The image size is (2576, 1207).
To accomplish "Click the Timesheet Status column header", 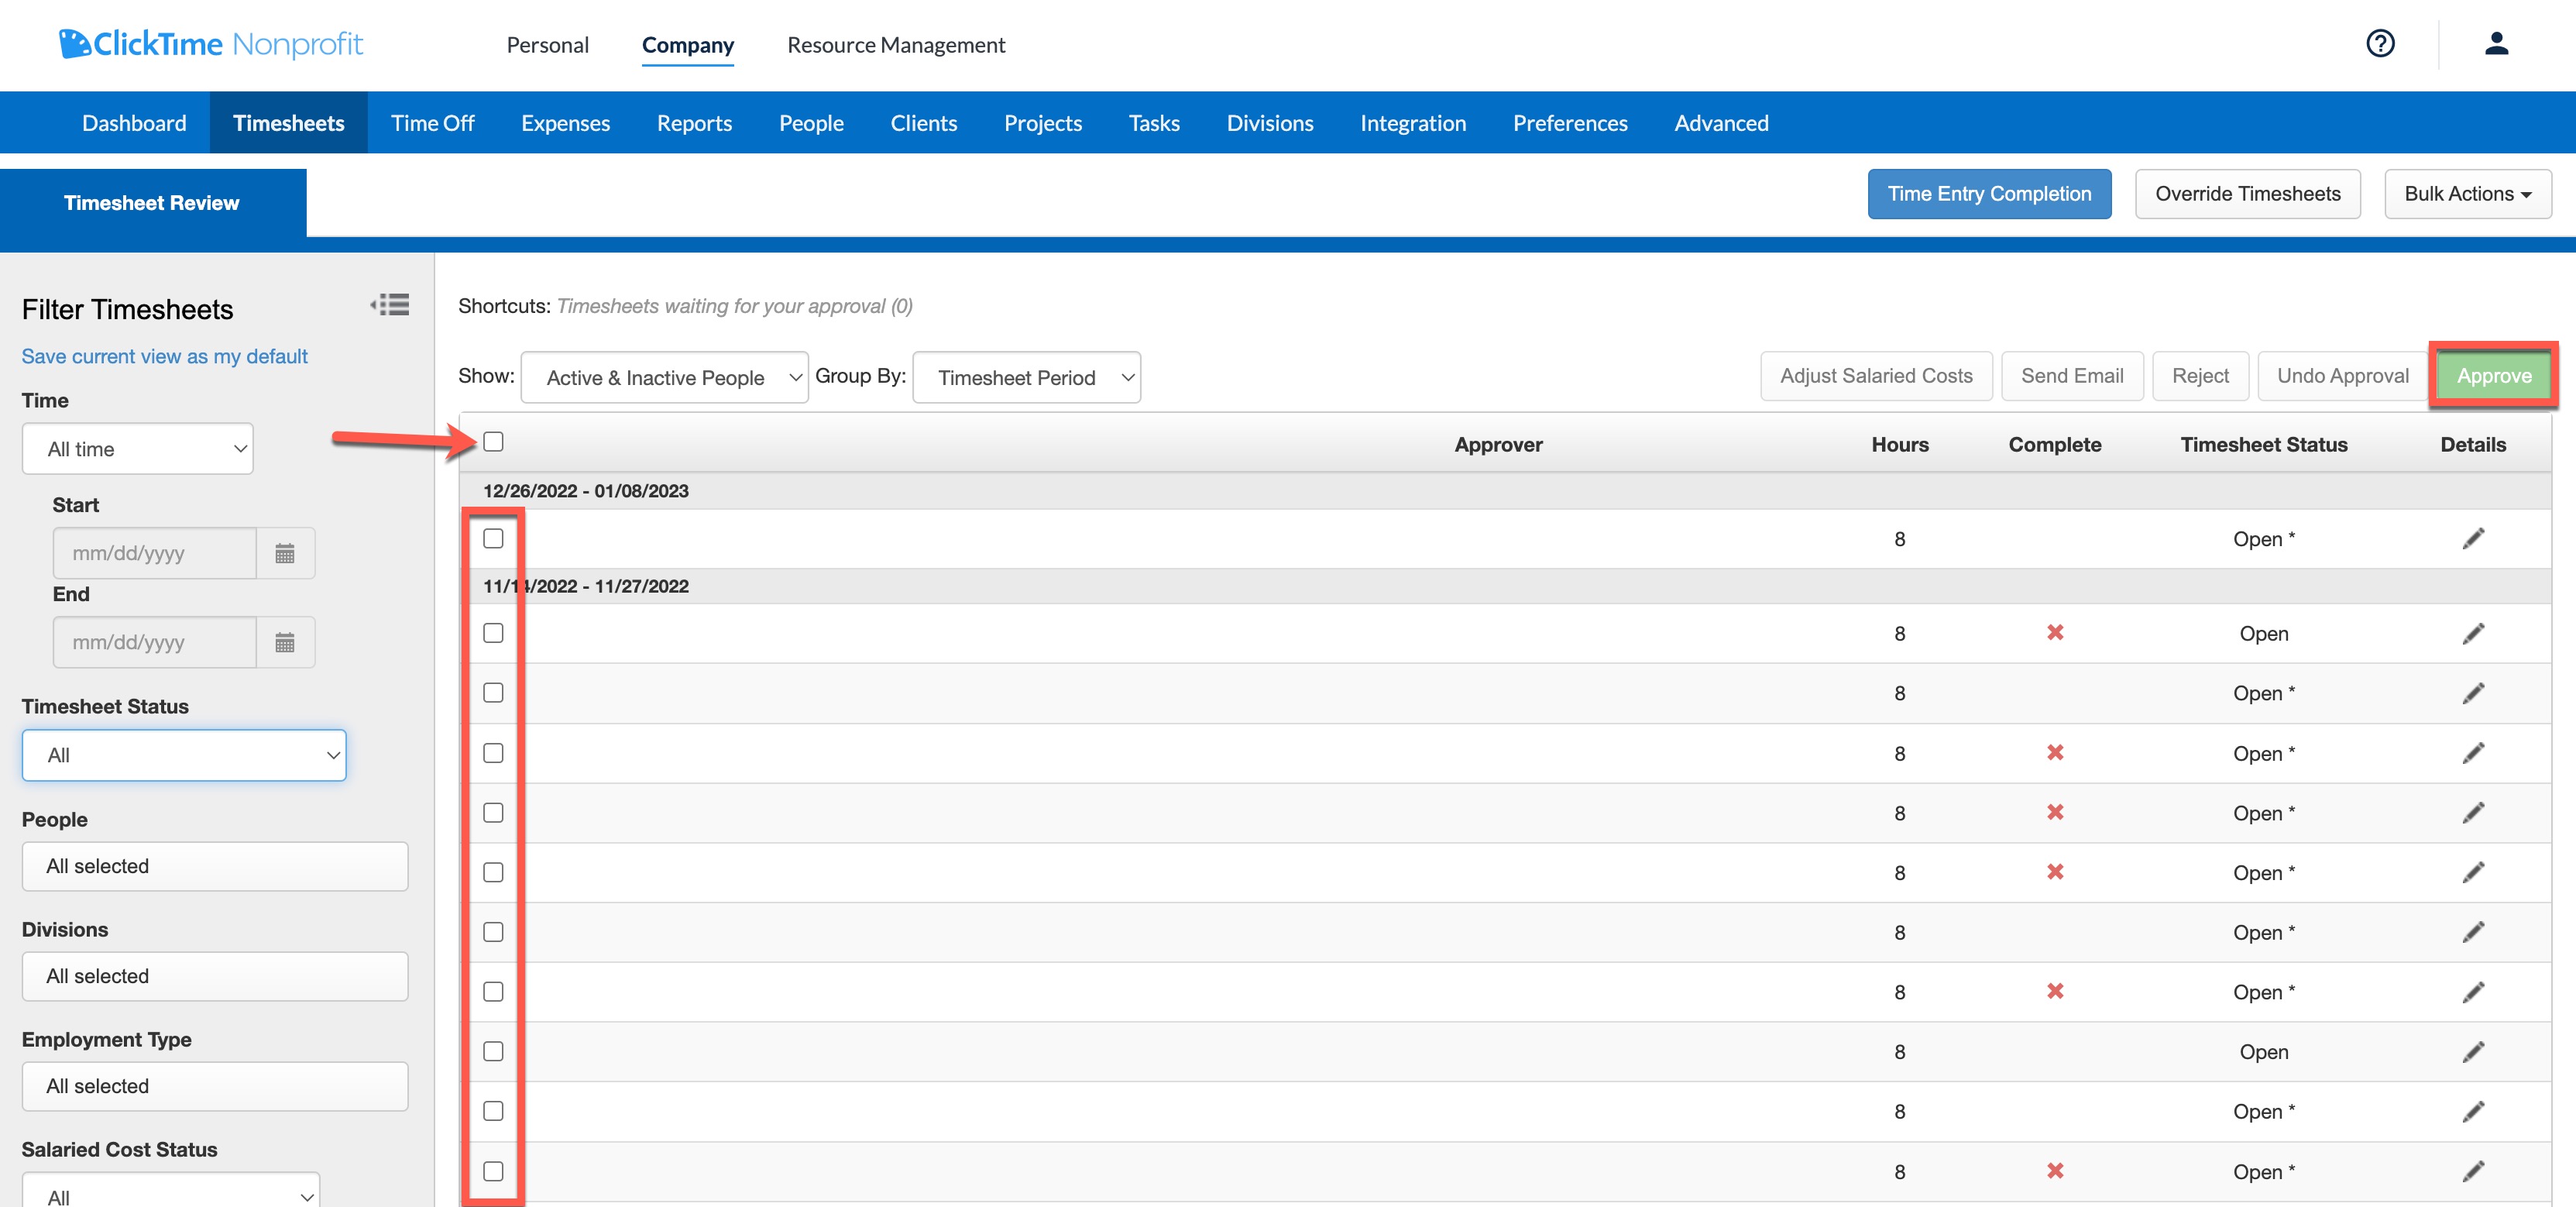I will (2264, 445).
